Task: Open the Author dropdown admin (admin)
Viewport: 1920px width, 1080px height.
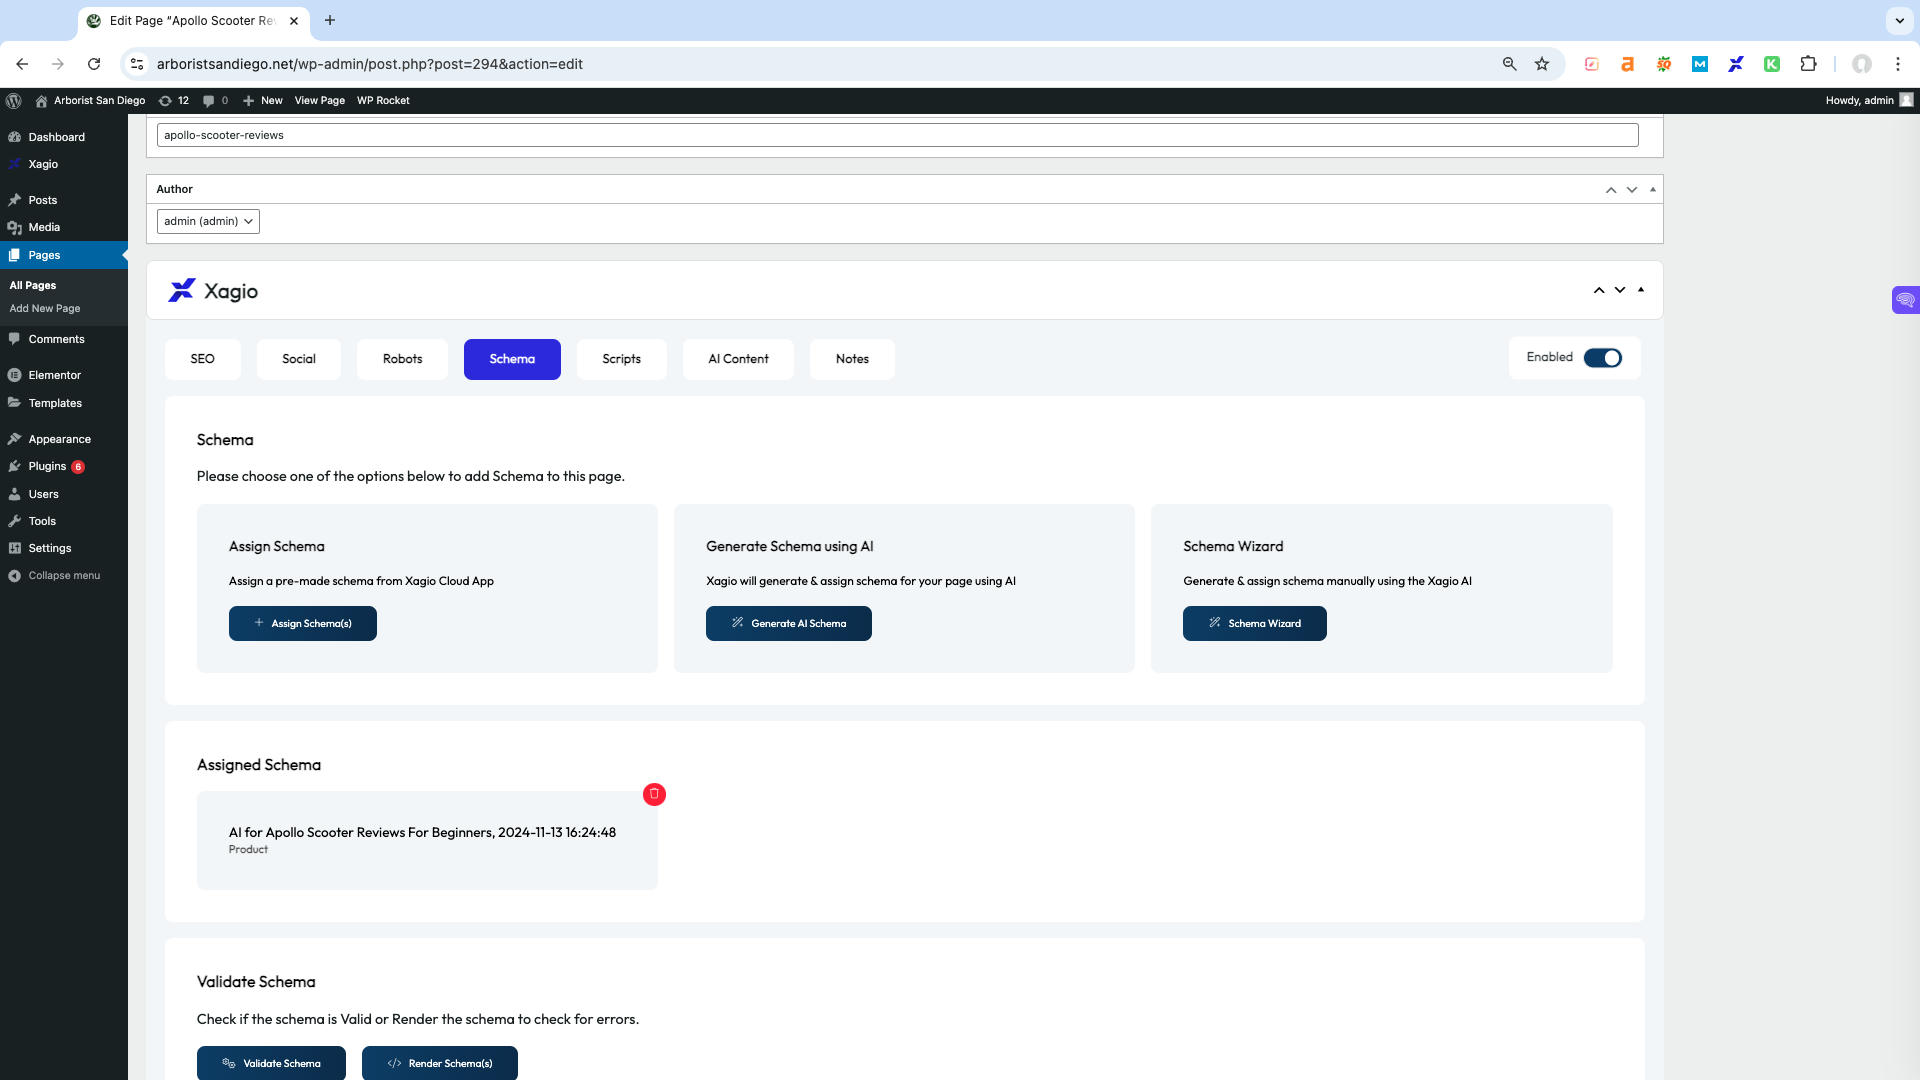Action: pos(208,221)
